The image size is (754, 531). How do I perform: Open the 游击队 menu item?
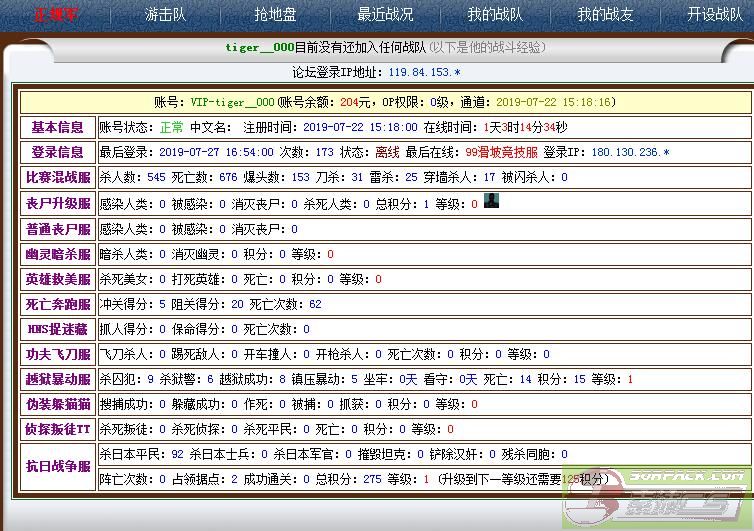165,15
